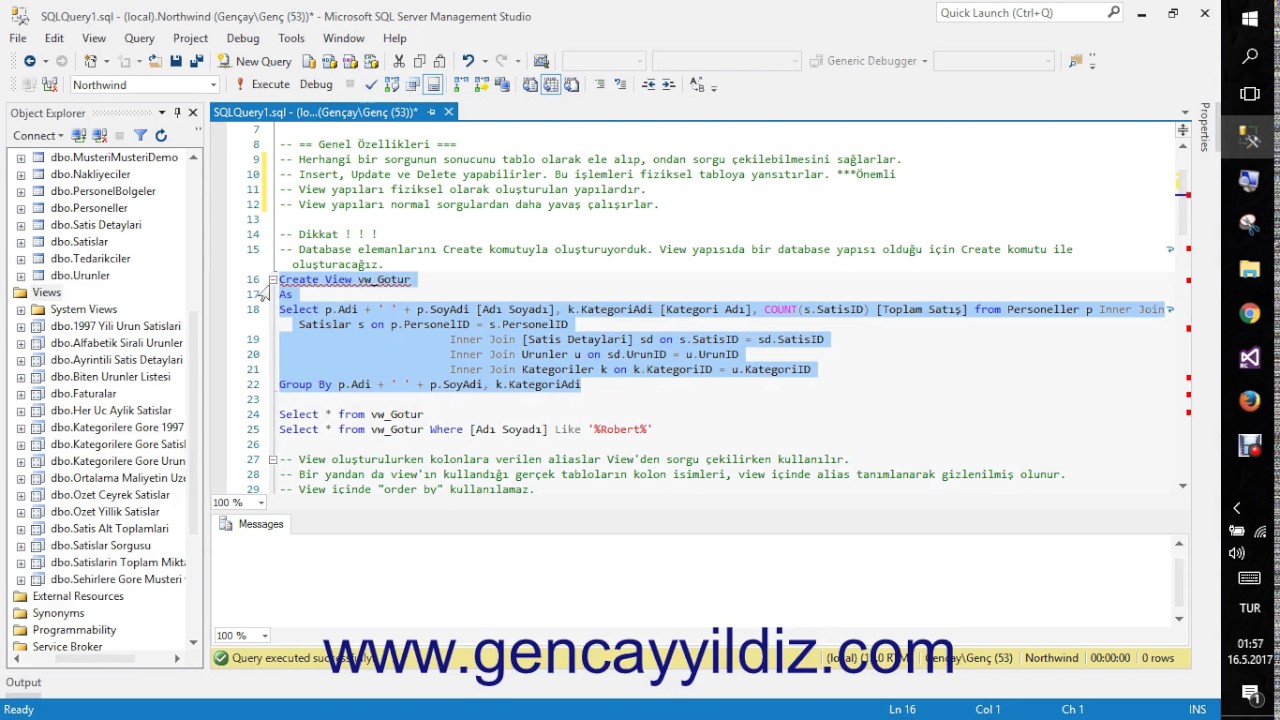Click the Save file icon
Image resolution: width=1280 pixels, height=720 pixels.
[176, 61]
